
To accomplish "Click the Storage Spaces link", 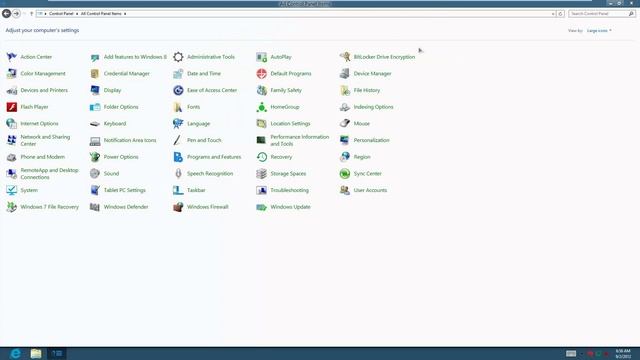I will (288, 173).
